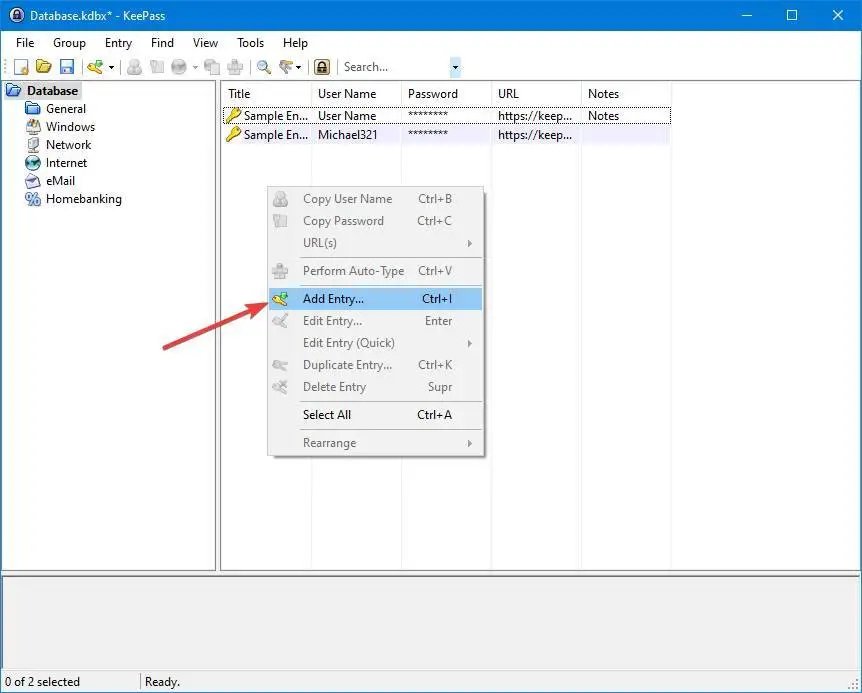Click '0 of 2 selected' status text

42,682
